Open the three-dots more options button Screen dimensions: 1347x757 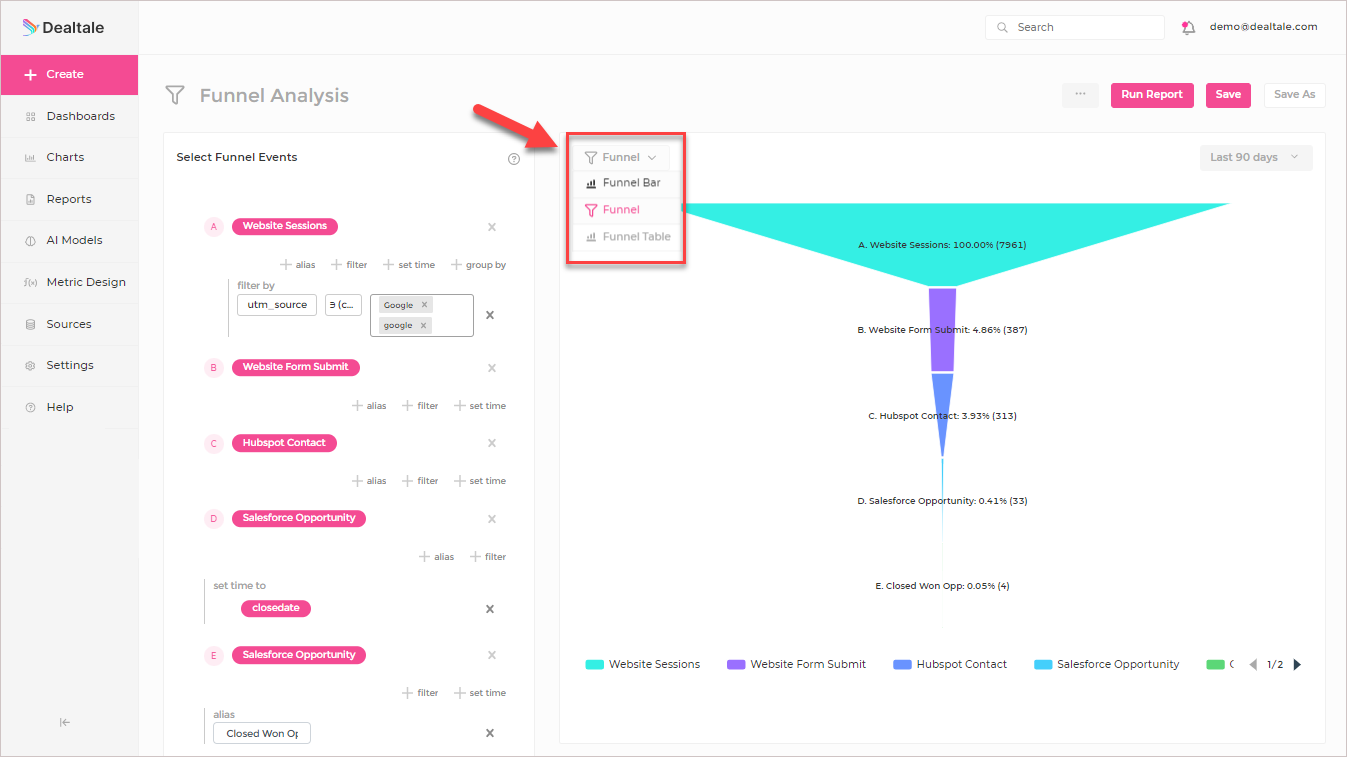[x=1080, y=94]
